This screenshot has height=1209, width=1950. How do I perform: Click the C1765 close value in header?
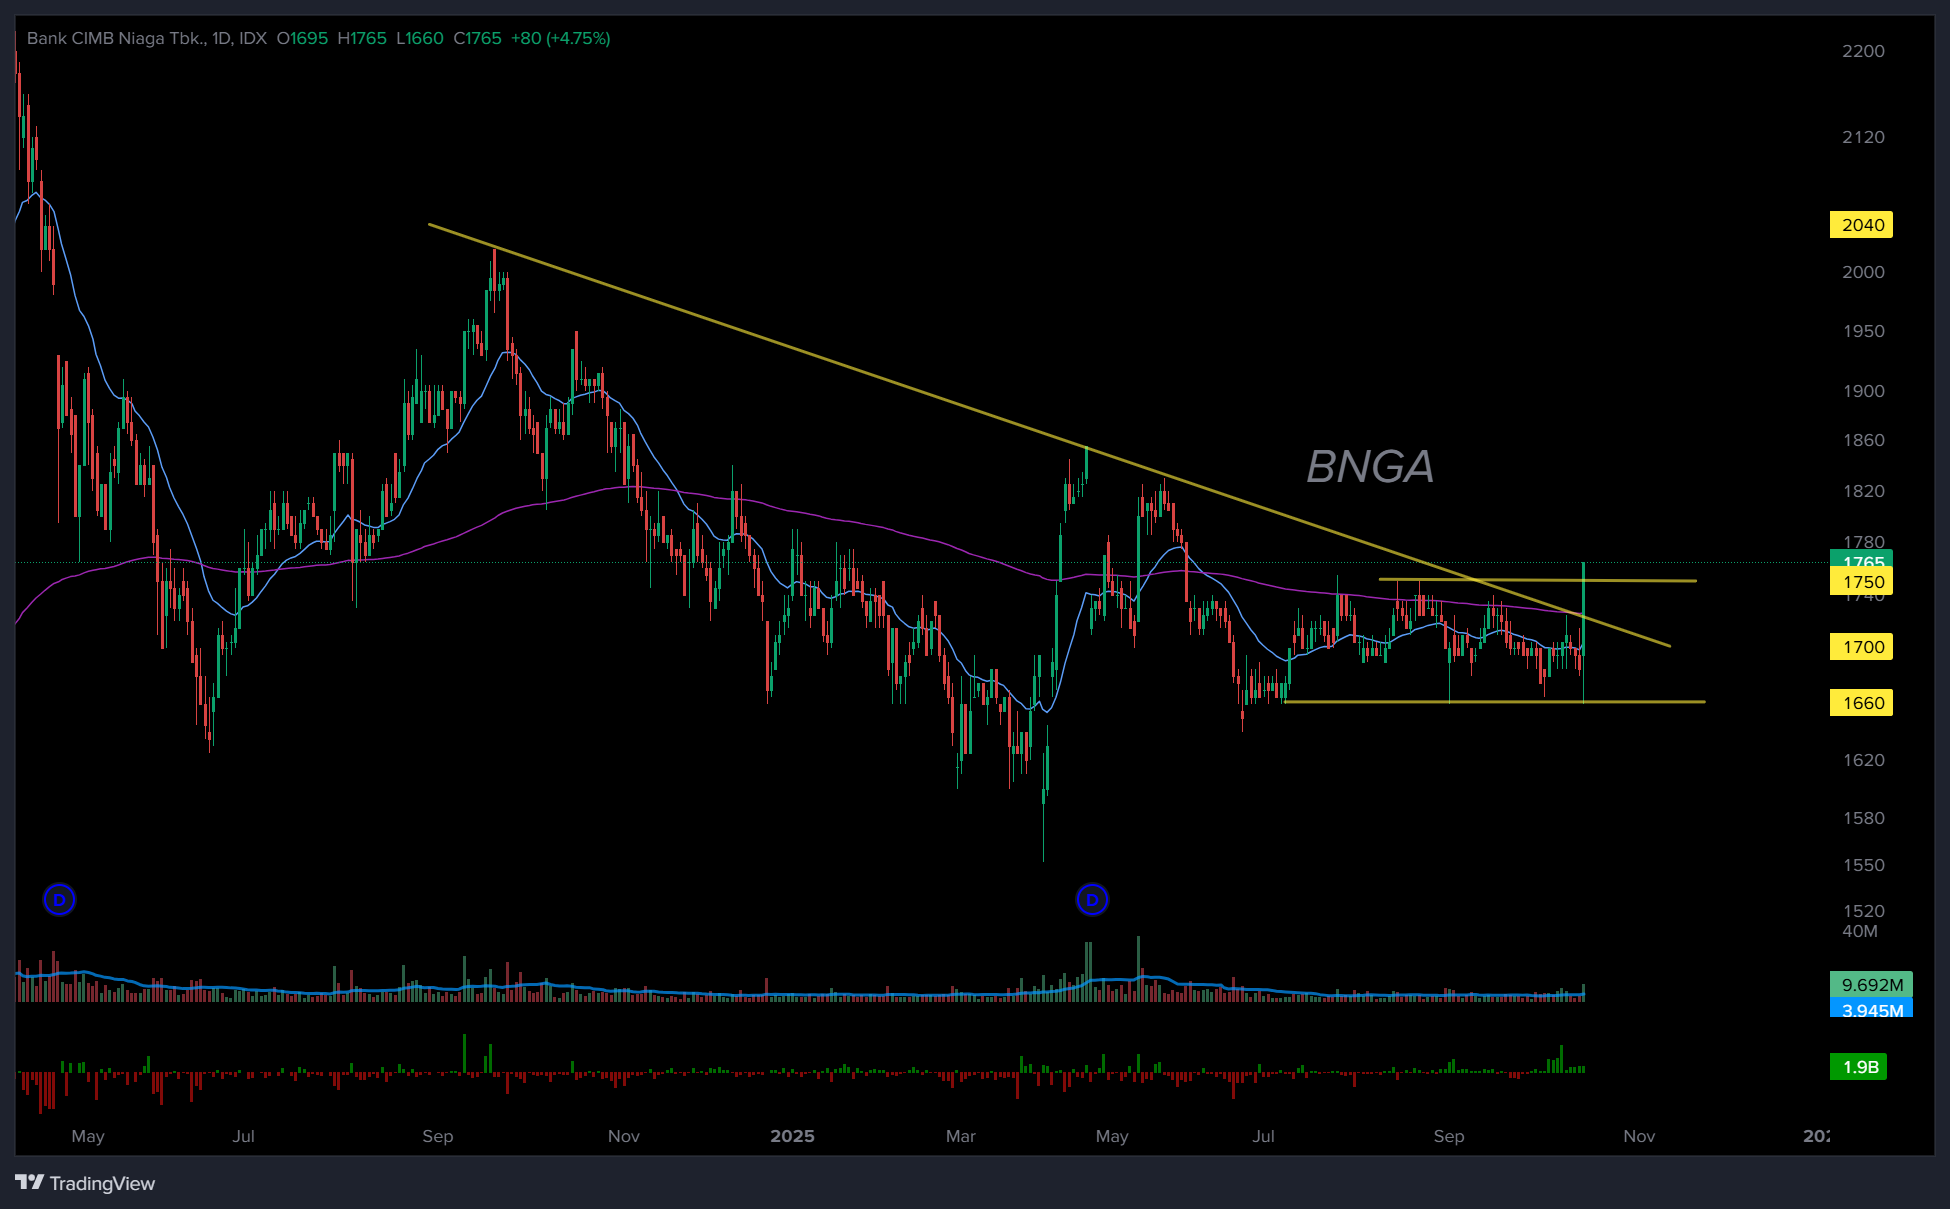(477, 38)
